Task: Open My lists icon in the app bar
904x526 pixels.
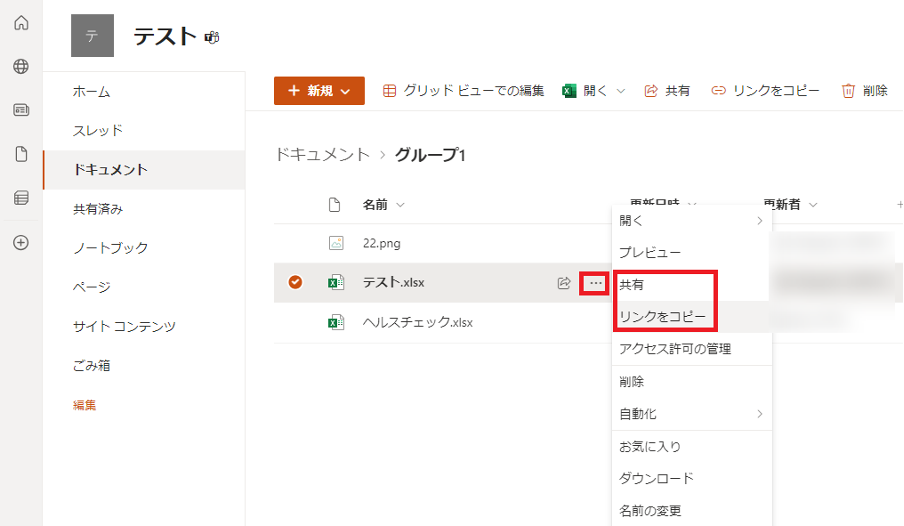Action: (21, 198)
